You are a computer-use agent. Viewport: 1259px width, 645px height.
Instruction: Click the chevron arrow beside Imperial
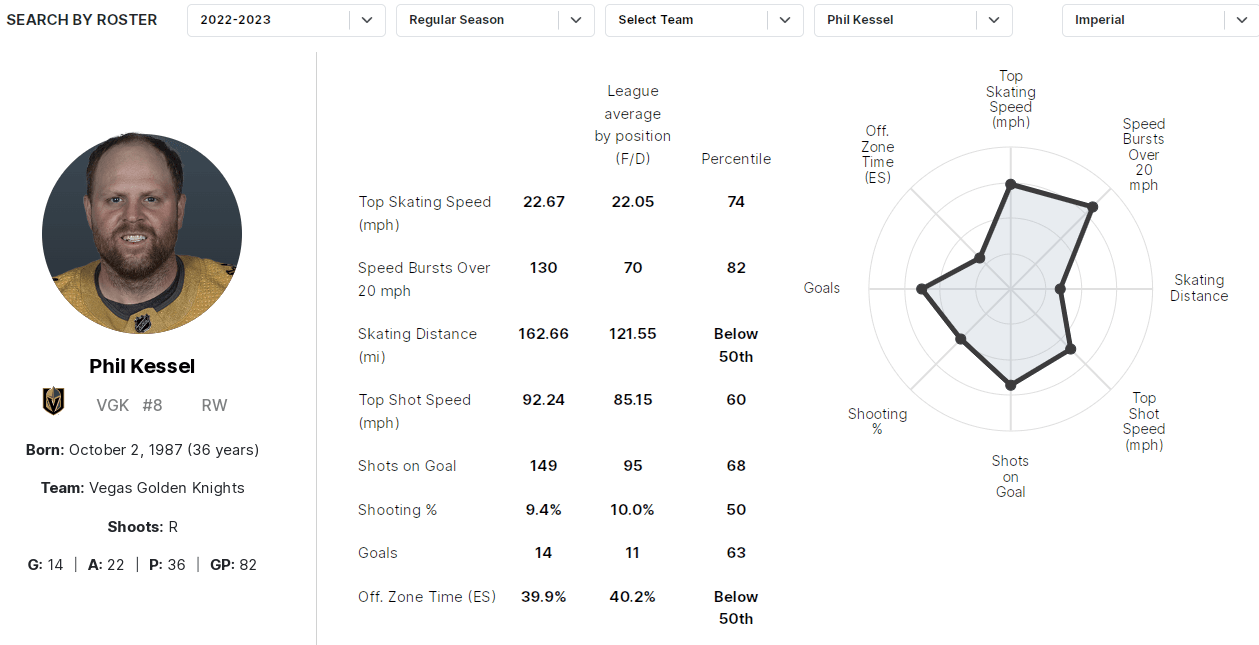[1240, 20]
